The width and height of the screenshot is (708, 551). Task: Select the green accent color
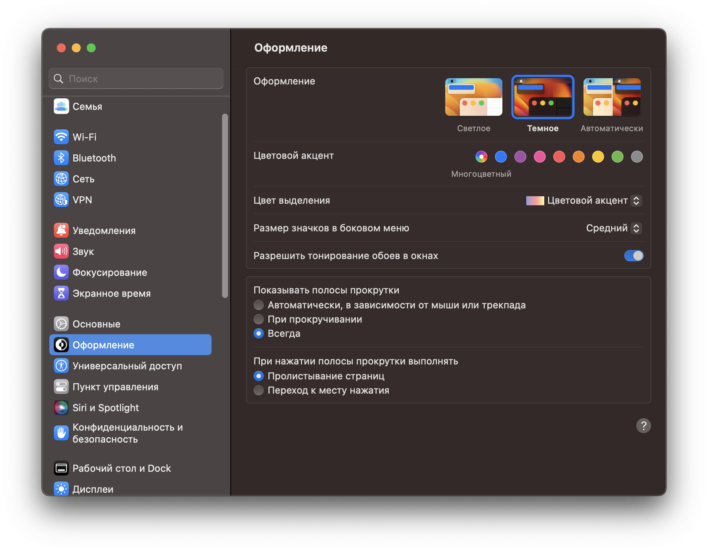[x=617, y=157]
